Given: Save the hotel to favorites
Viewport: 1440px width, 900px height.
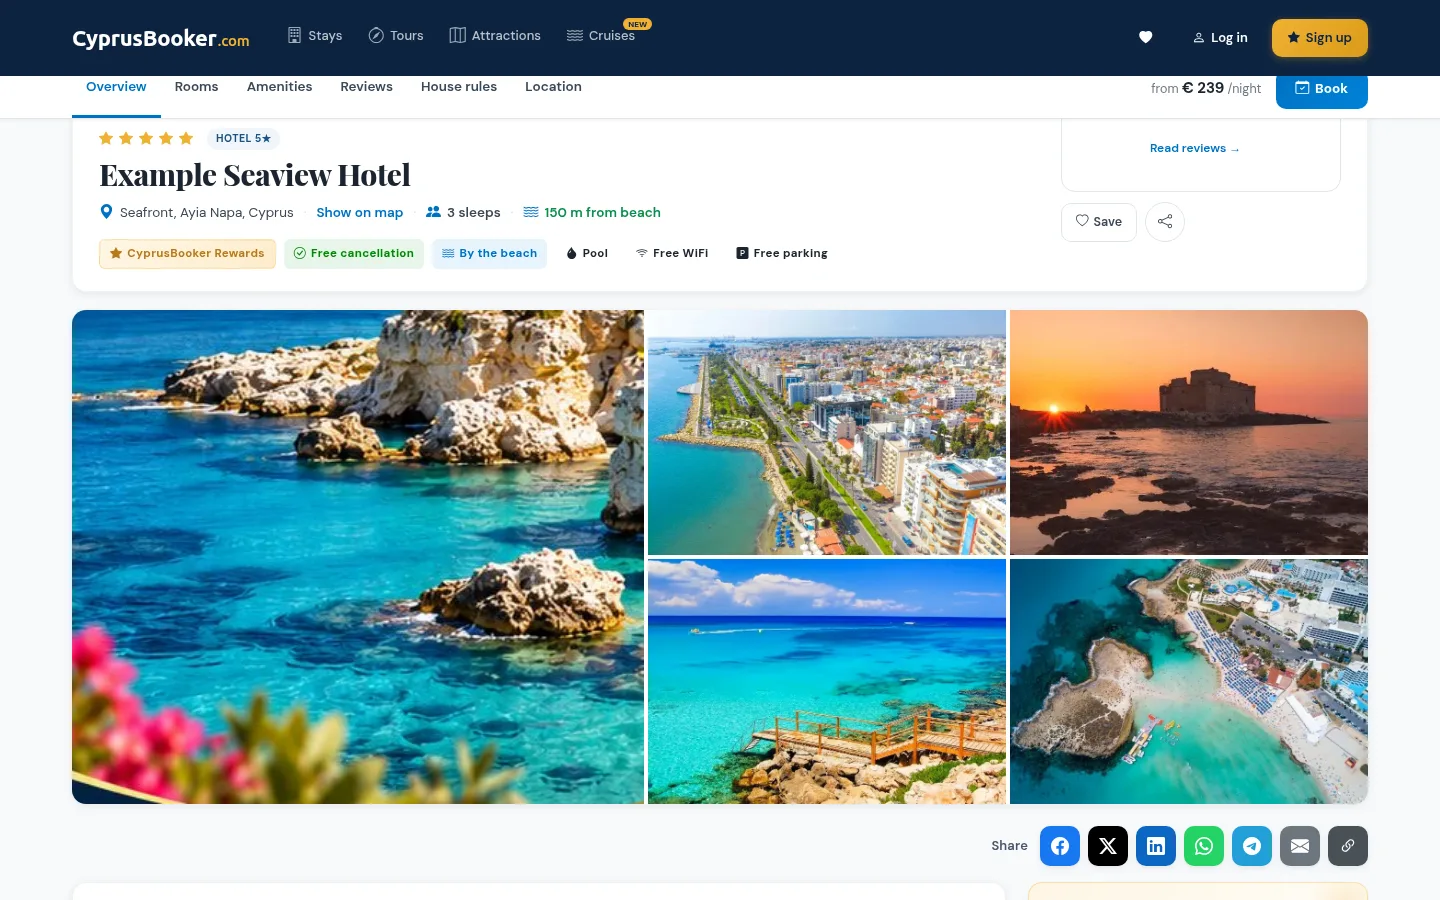Looking at the screenshot, I should click(1099, 222).
